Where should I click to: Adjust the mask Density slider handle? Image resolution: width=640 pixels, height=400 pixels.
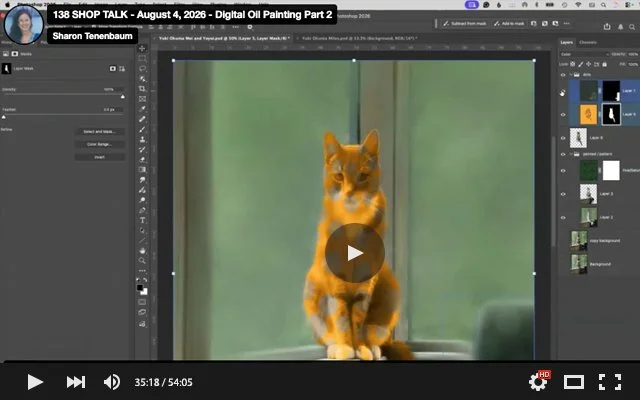pyautogui.click(x=122, y=97)
